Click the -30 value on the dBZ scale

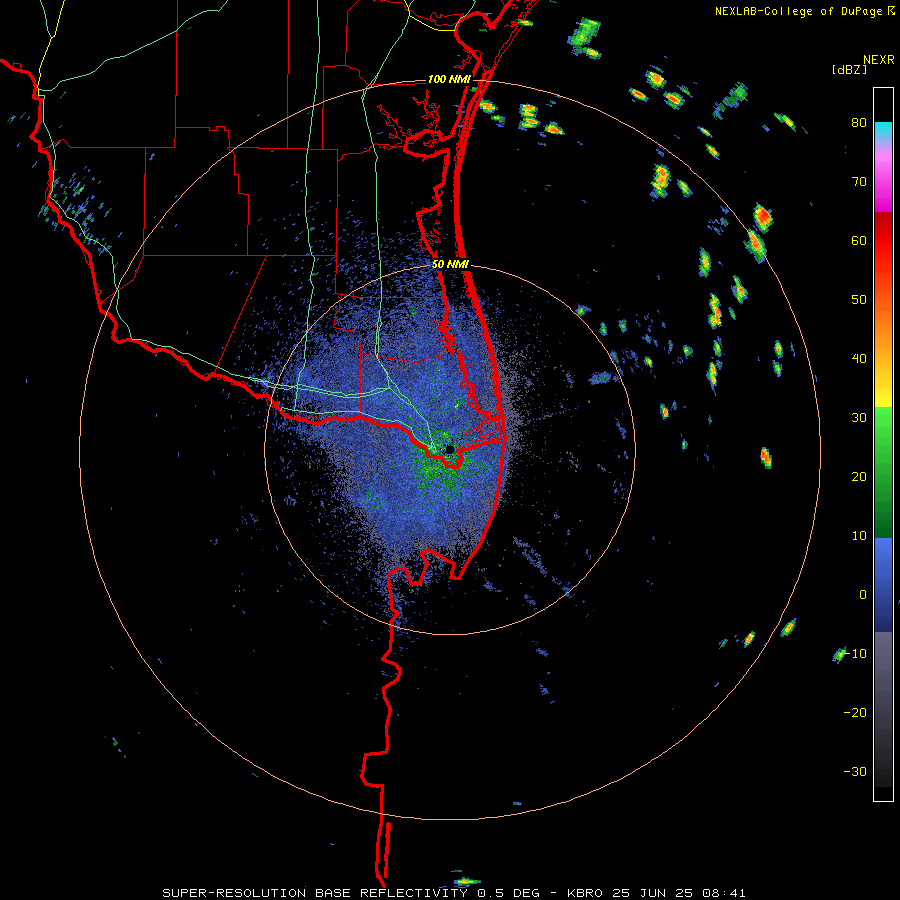click(x=855, y=771)
